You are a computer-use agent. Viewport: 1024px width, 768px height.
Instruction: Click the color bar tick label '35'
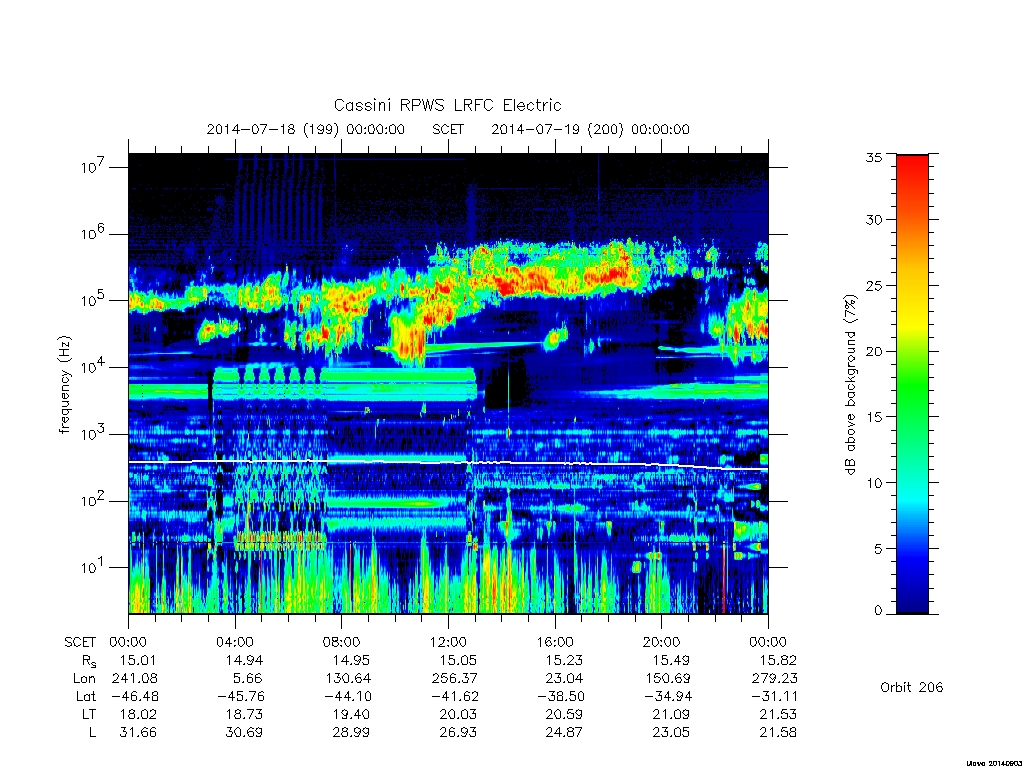pos(874,157)
